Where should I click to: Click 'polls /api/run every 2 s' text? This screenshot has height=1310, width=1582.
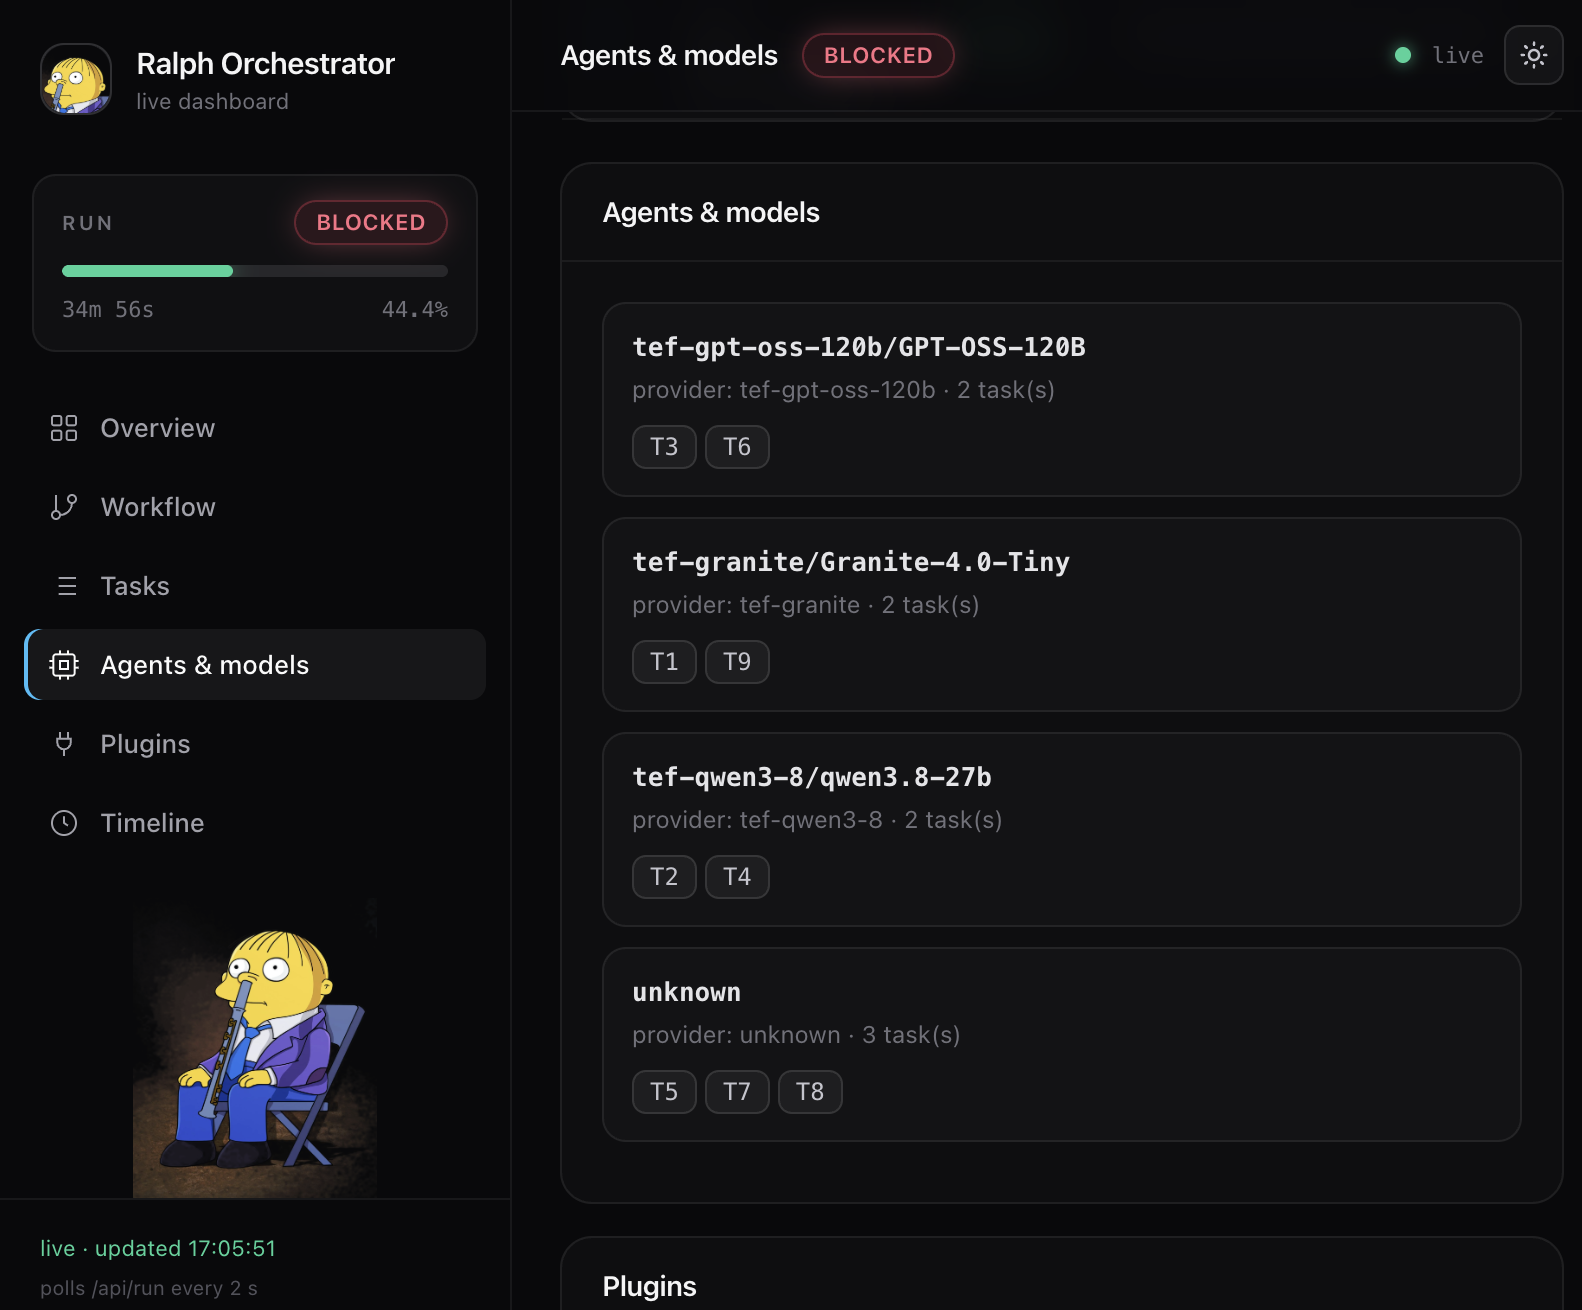[149, 1288]
